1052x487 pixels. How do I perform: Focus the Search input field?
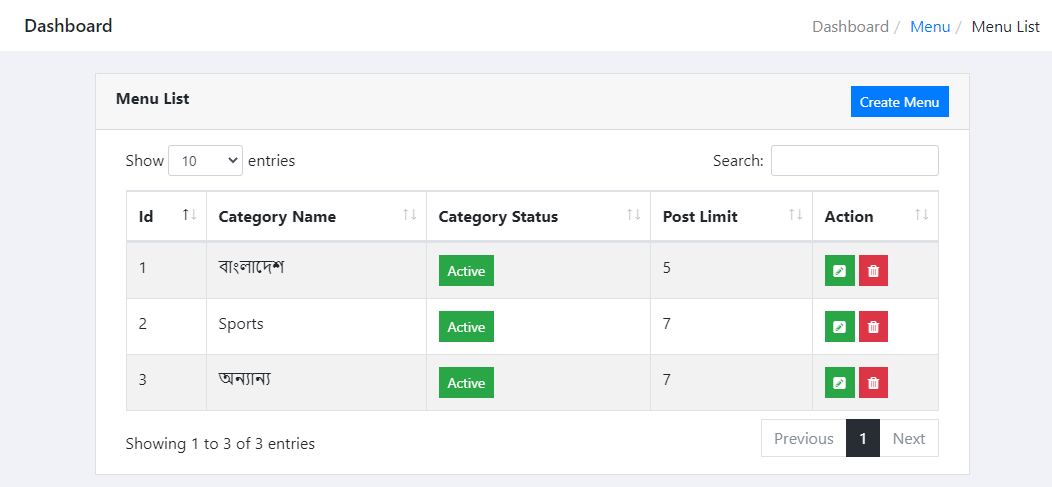click(854, 160)
